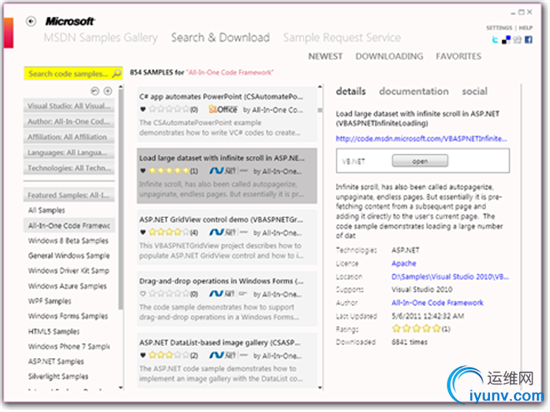Open ASP.NET GridView control demo sample

pyautogui.click(x=227, y=237)
